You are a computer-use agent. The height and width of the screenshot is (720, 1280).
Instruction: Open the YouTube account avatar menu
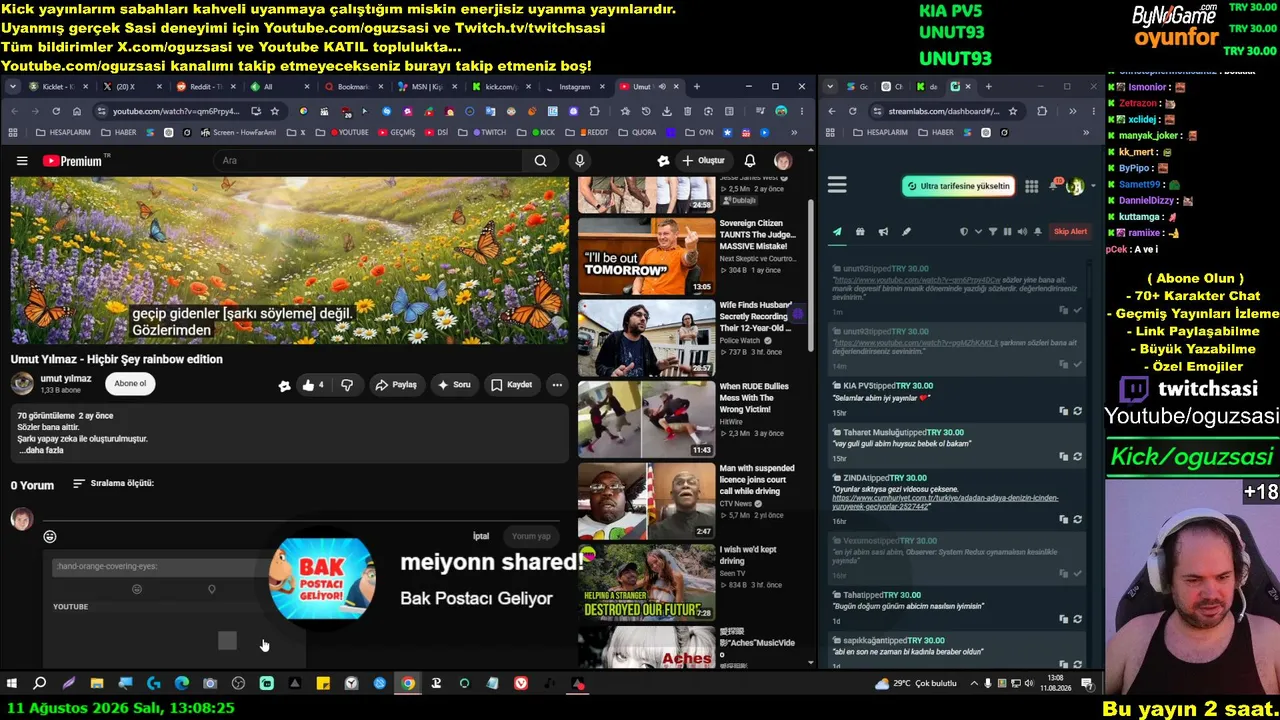(783, 161)
